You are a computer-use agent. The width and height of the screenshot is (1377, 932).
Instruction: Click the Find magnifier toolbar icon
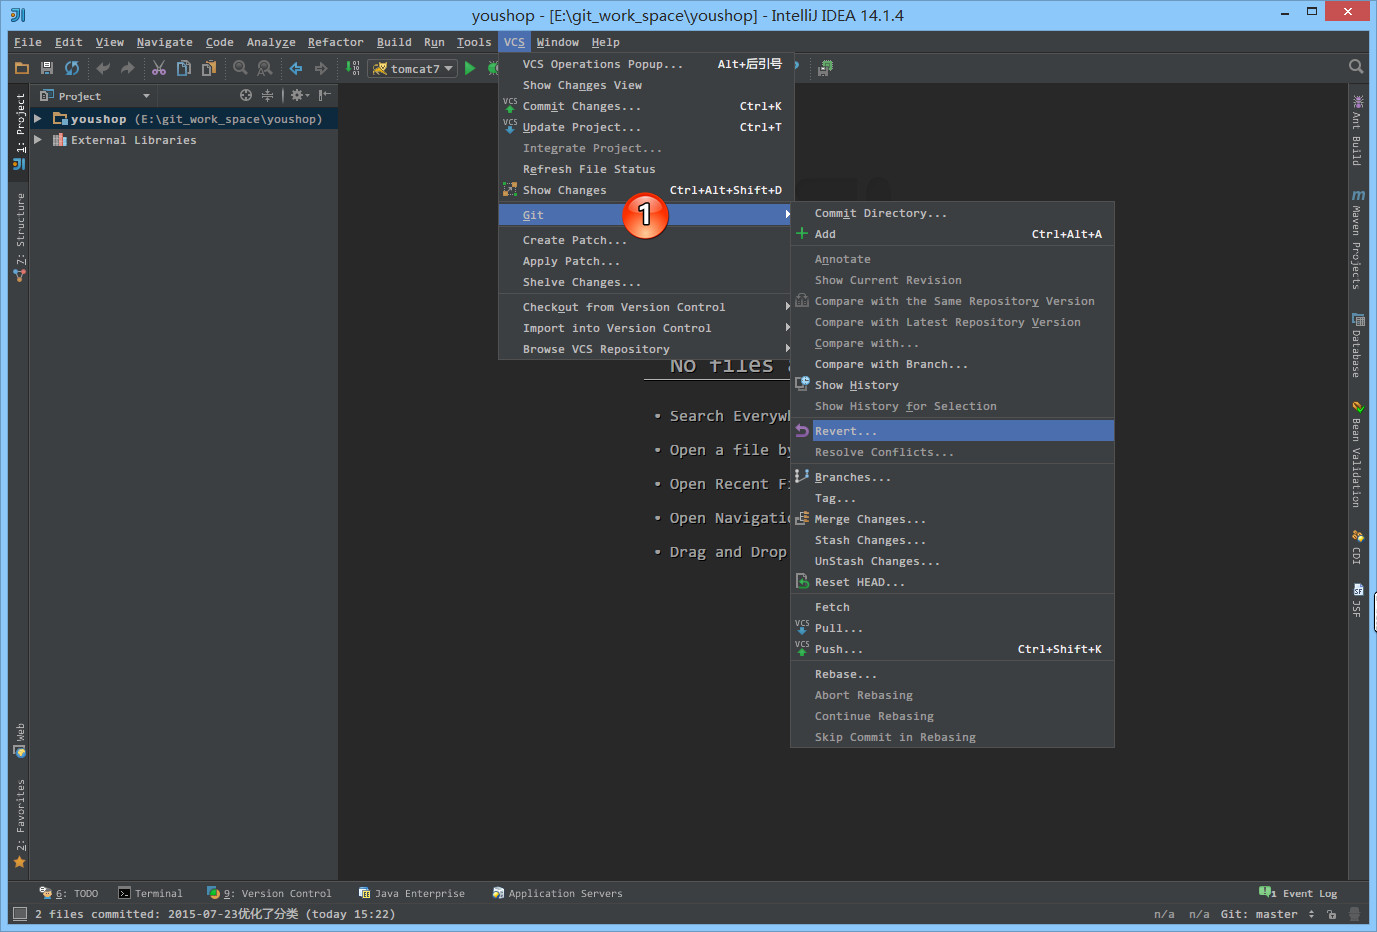coord(240,68)
